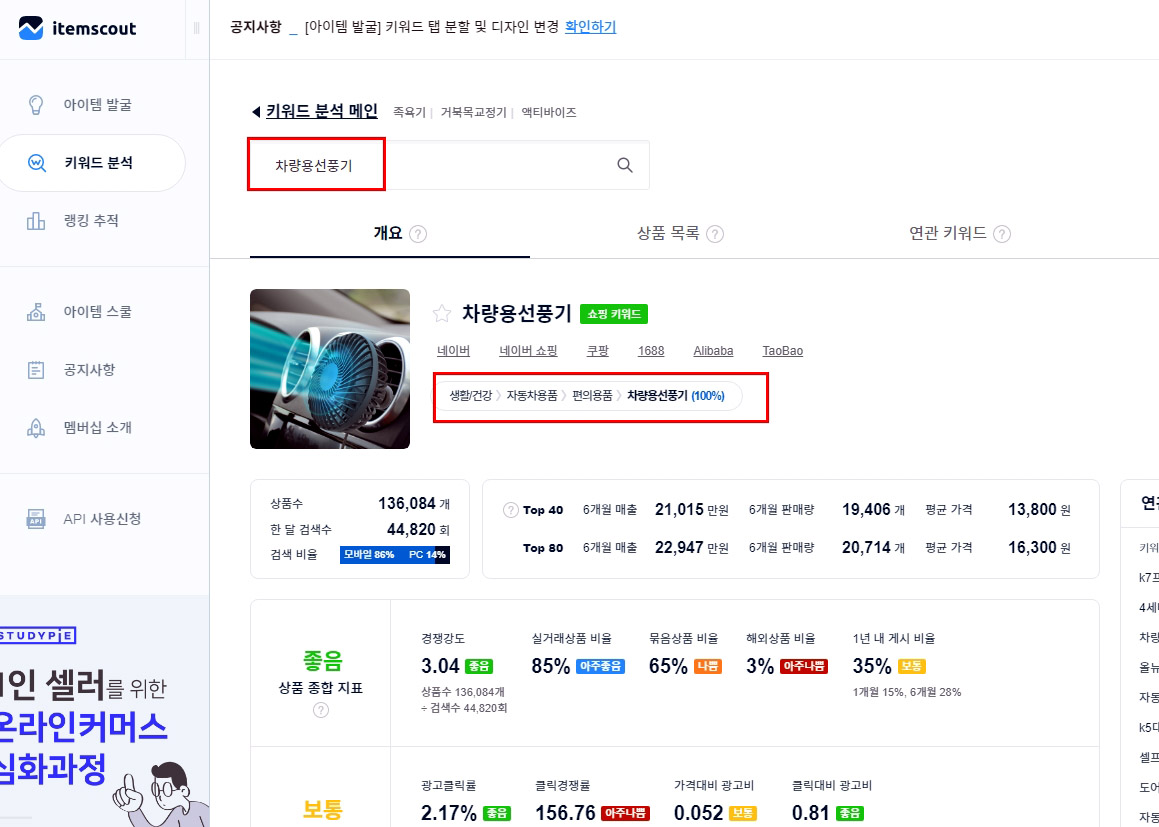Screen dimensions: 1159x827
Task: Open the TaoBao link
Action: tap(782, 350)
